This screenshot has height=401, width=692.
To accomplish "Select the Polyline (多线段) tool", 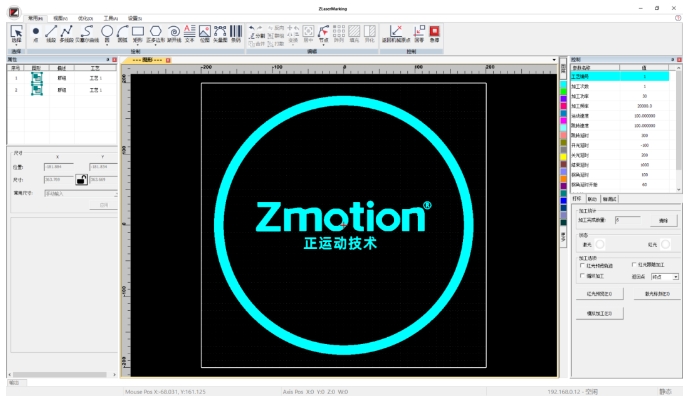I will 67,34.
